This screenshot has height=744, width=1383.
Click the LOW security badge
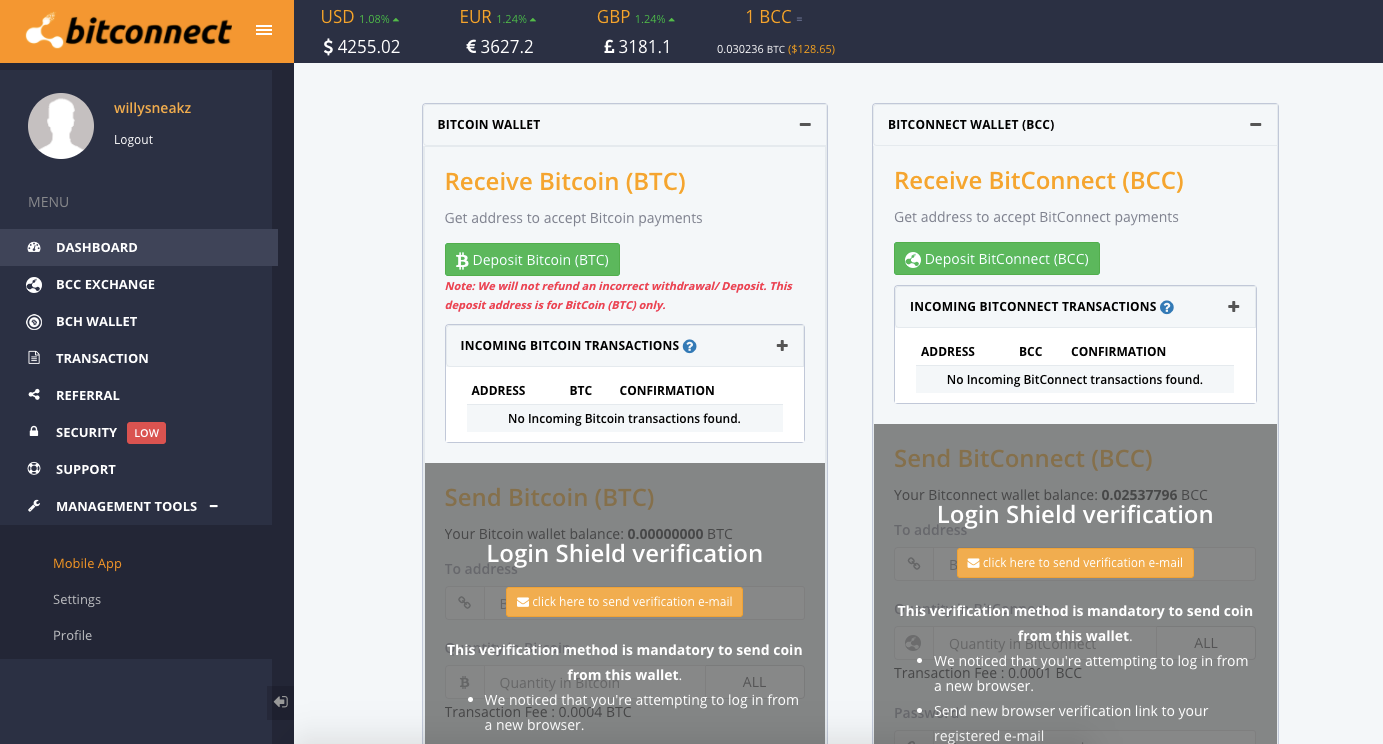coord(146,433)
